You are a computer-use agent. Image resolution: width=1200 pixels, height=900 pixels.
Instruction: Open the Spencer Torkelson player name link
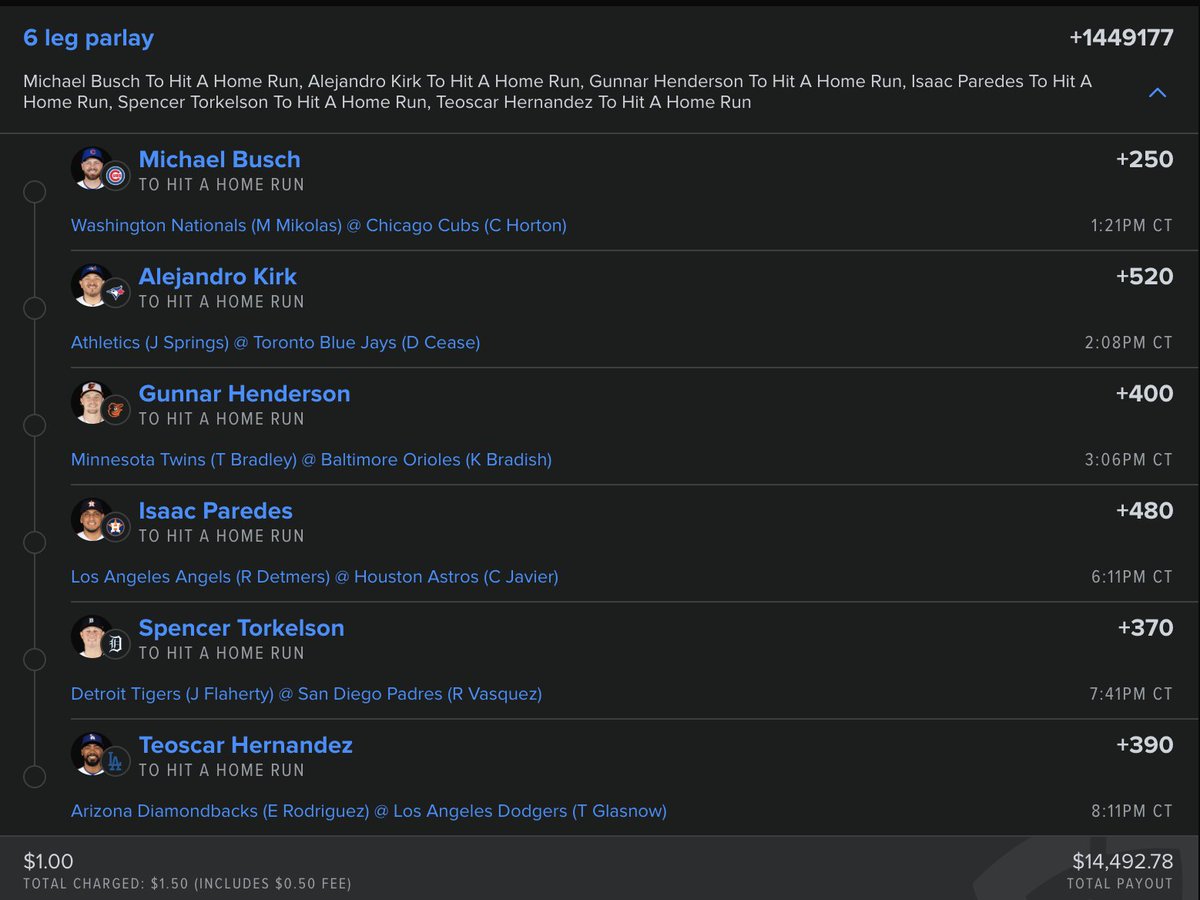241,628
